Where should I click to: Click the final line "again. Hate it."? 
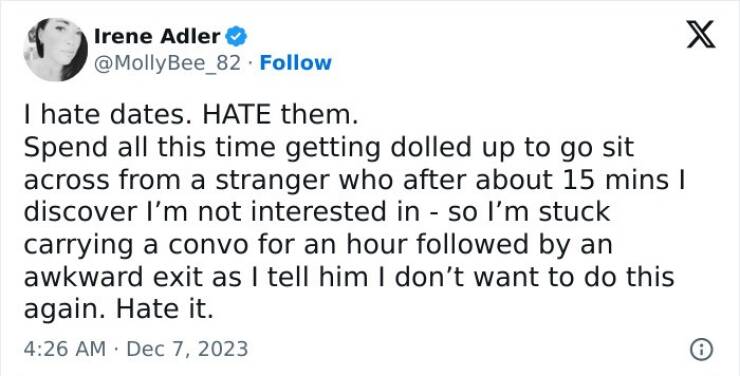pyautogui.click(x=118, y=309)
